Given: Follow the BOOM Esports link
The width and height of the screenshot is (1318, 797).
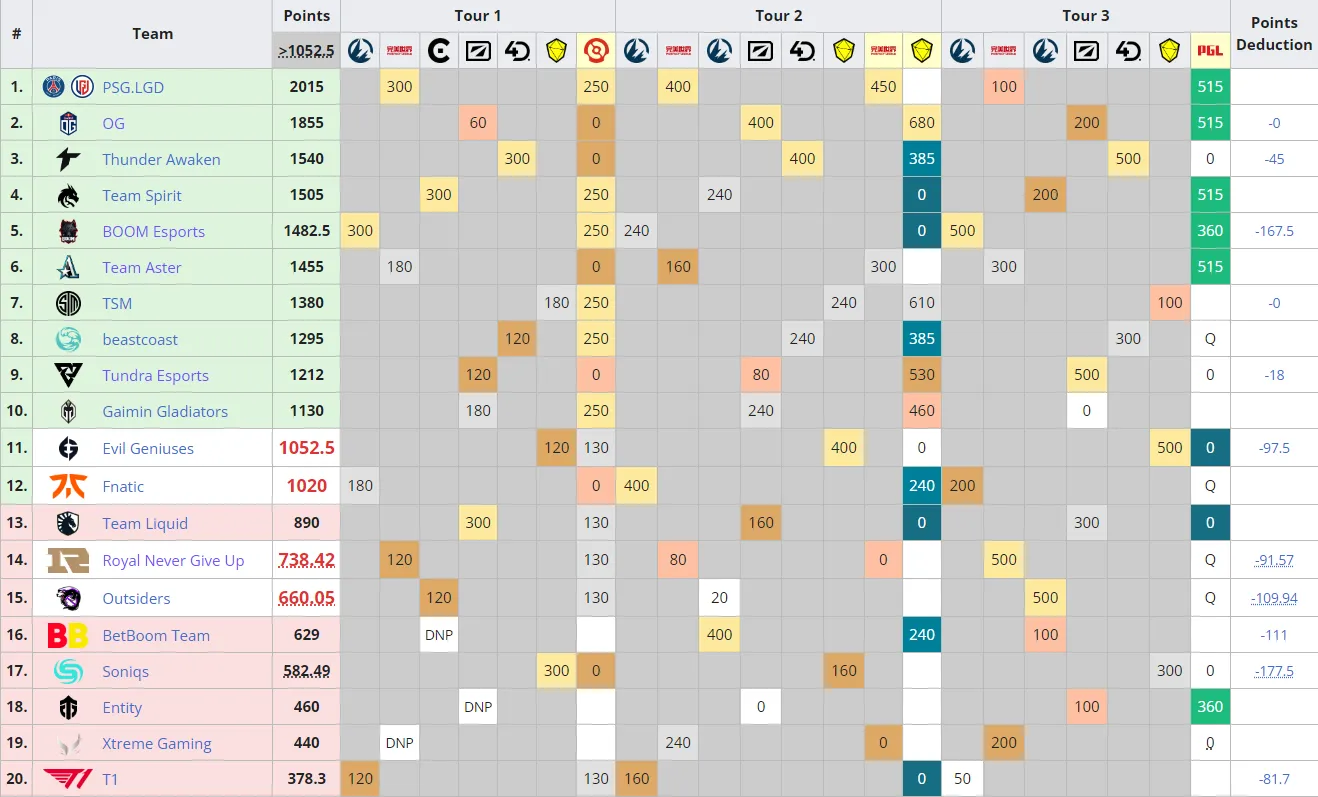Looking at the screenshot, I should (x=153, y=231).
